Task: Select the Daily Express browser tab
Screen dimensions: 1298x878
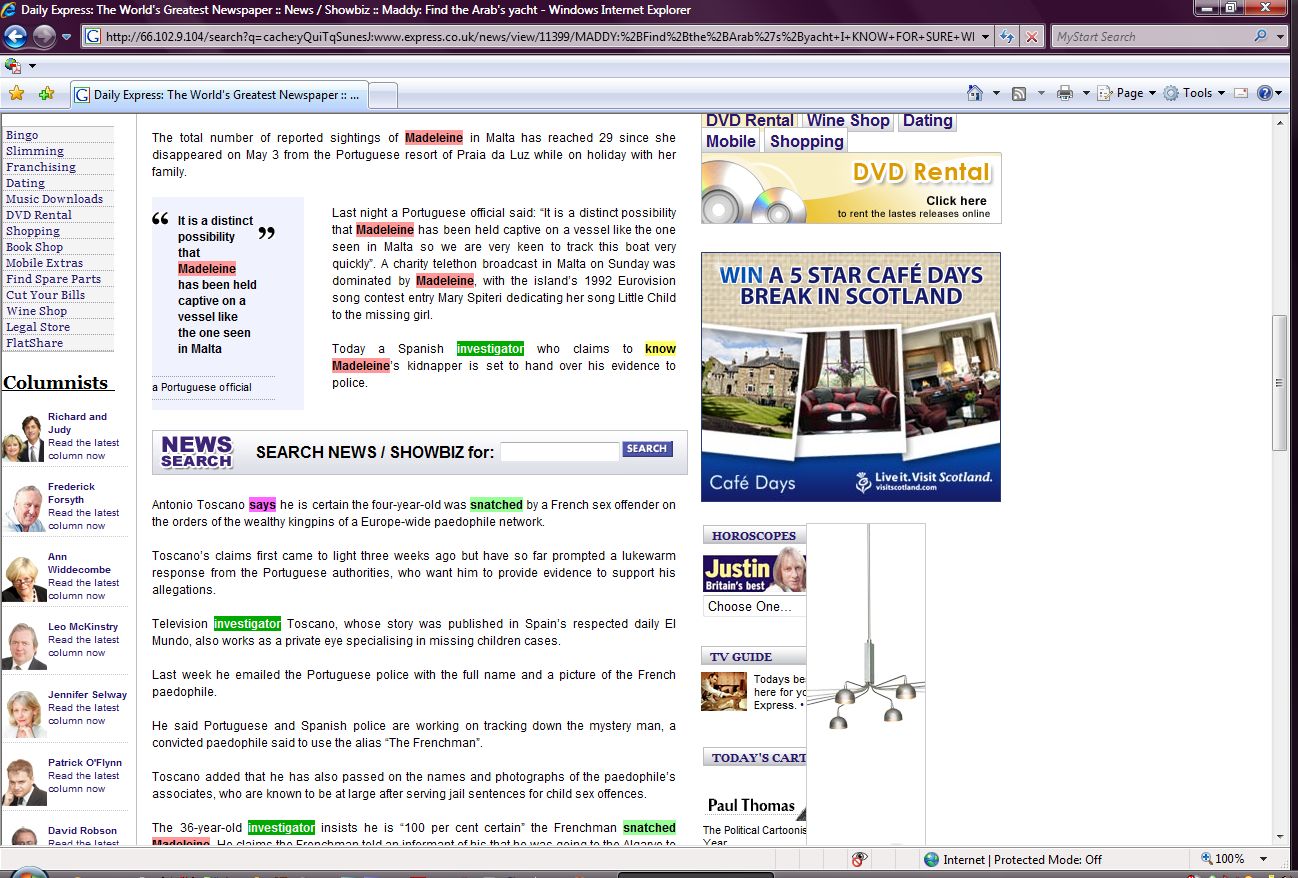Action: click(x=220, y=95)
